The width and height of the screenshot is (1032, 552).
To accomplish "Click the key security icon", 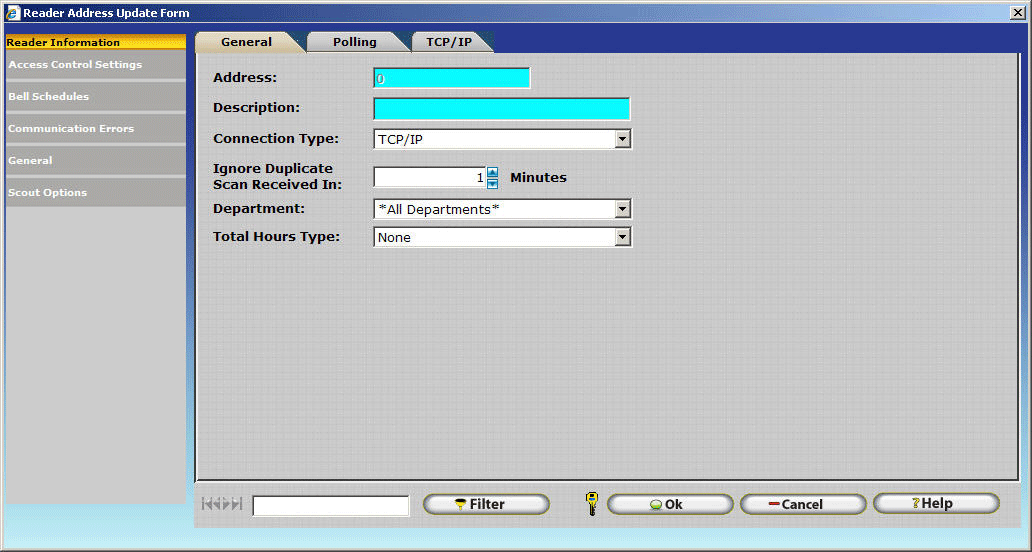I will (592, 503).
